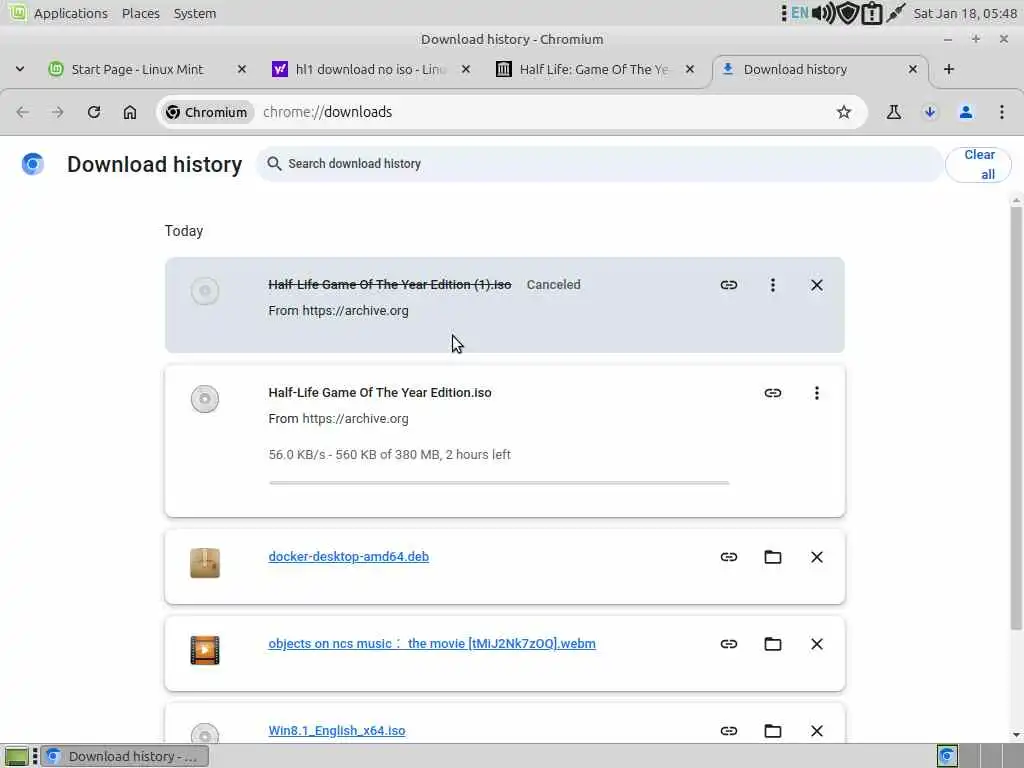The width and height of the screenshot is (1024, 768).
Task: Expand the tab search dropdown arrow
Action: click(x=20, y=69)
